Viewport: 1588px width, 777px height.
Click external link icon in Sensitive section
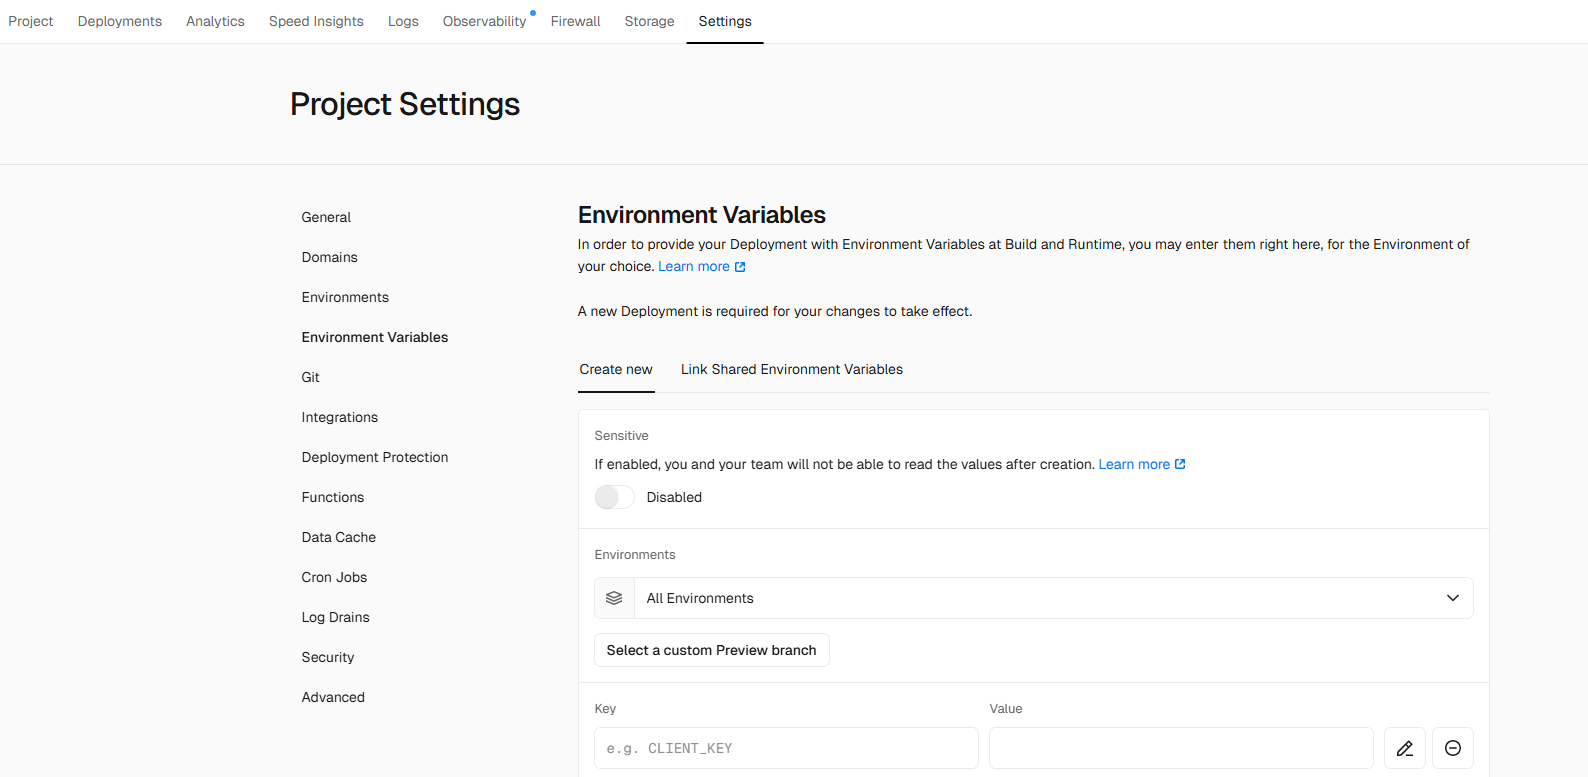1180,464
